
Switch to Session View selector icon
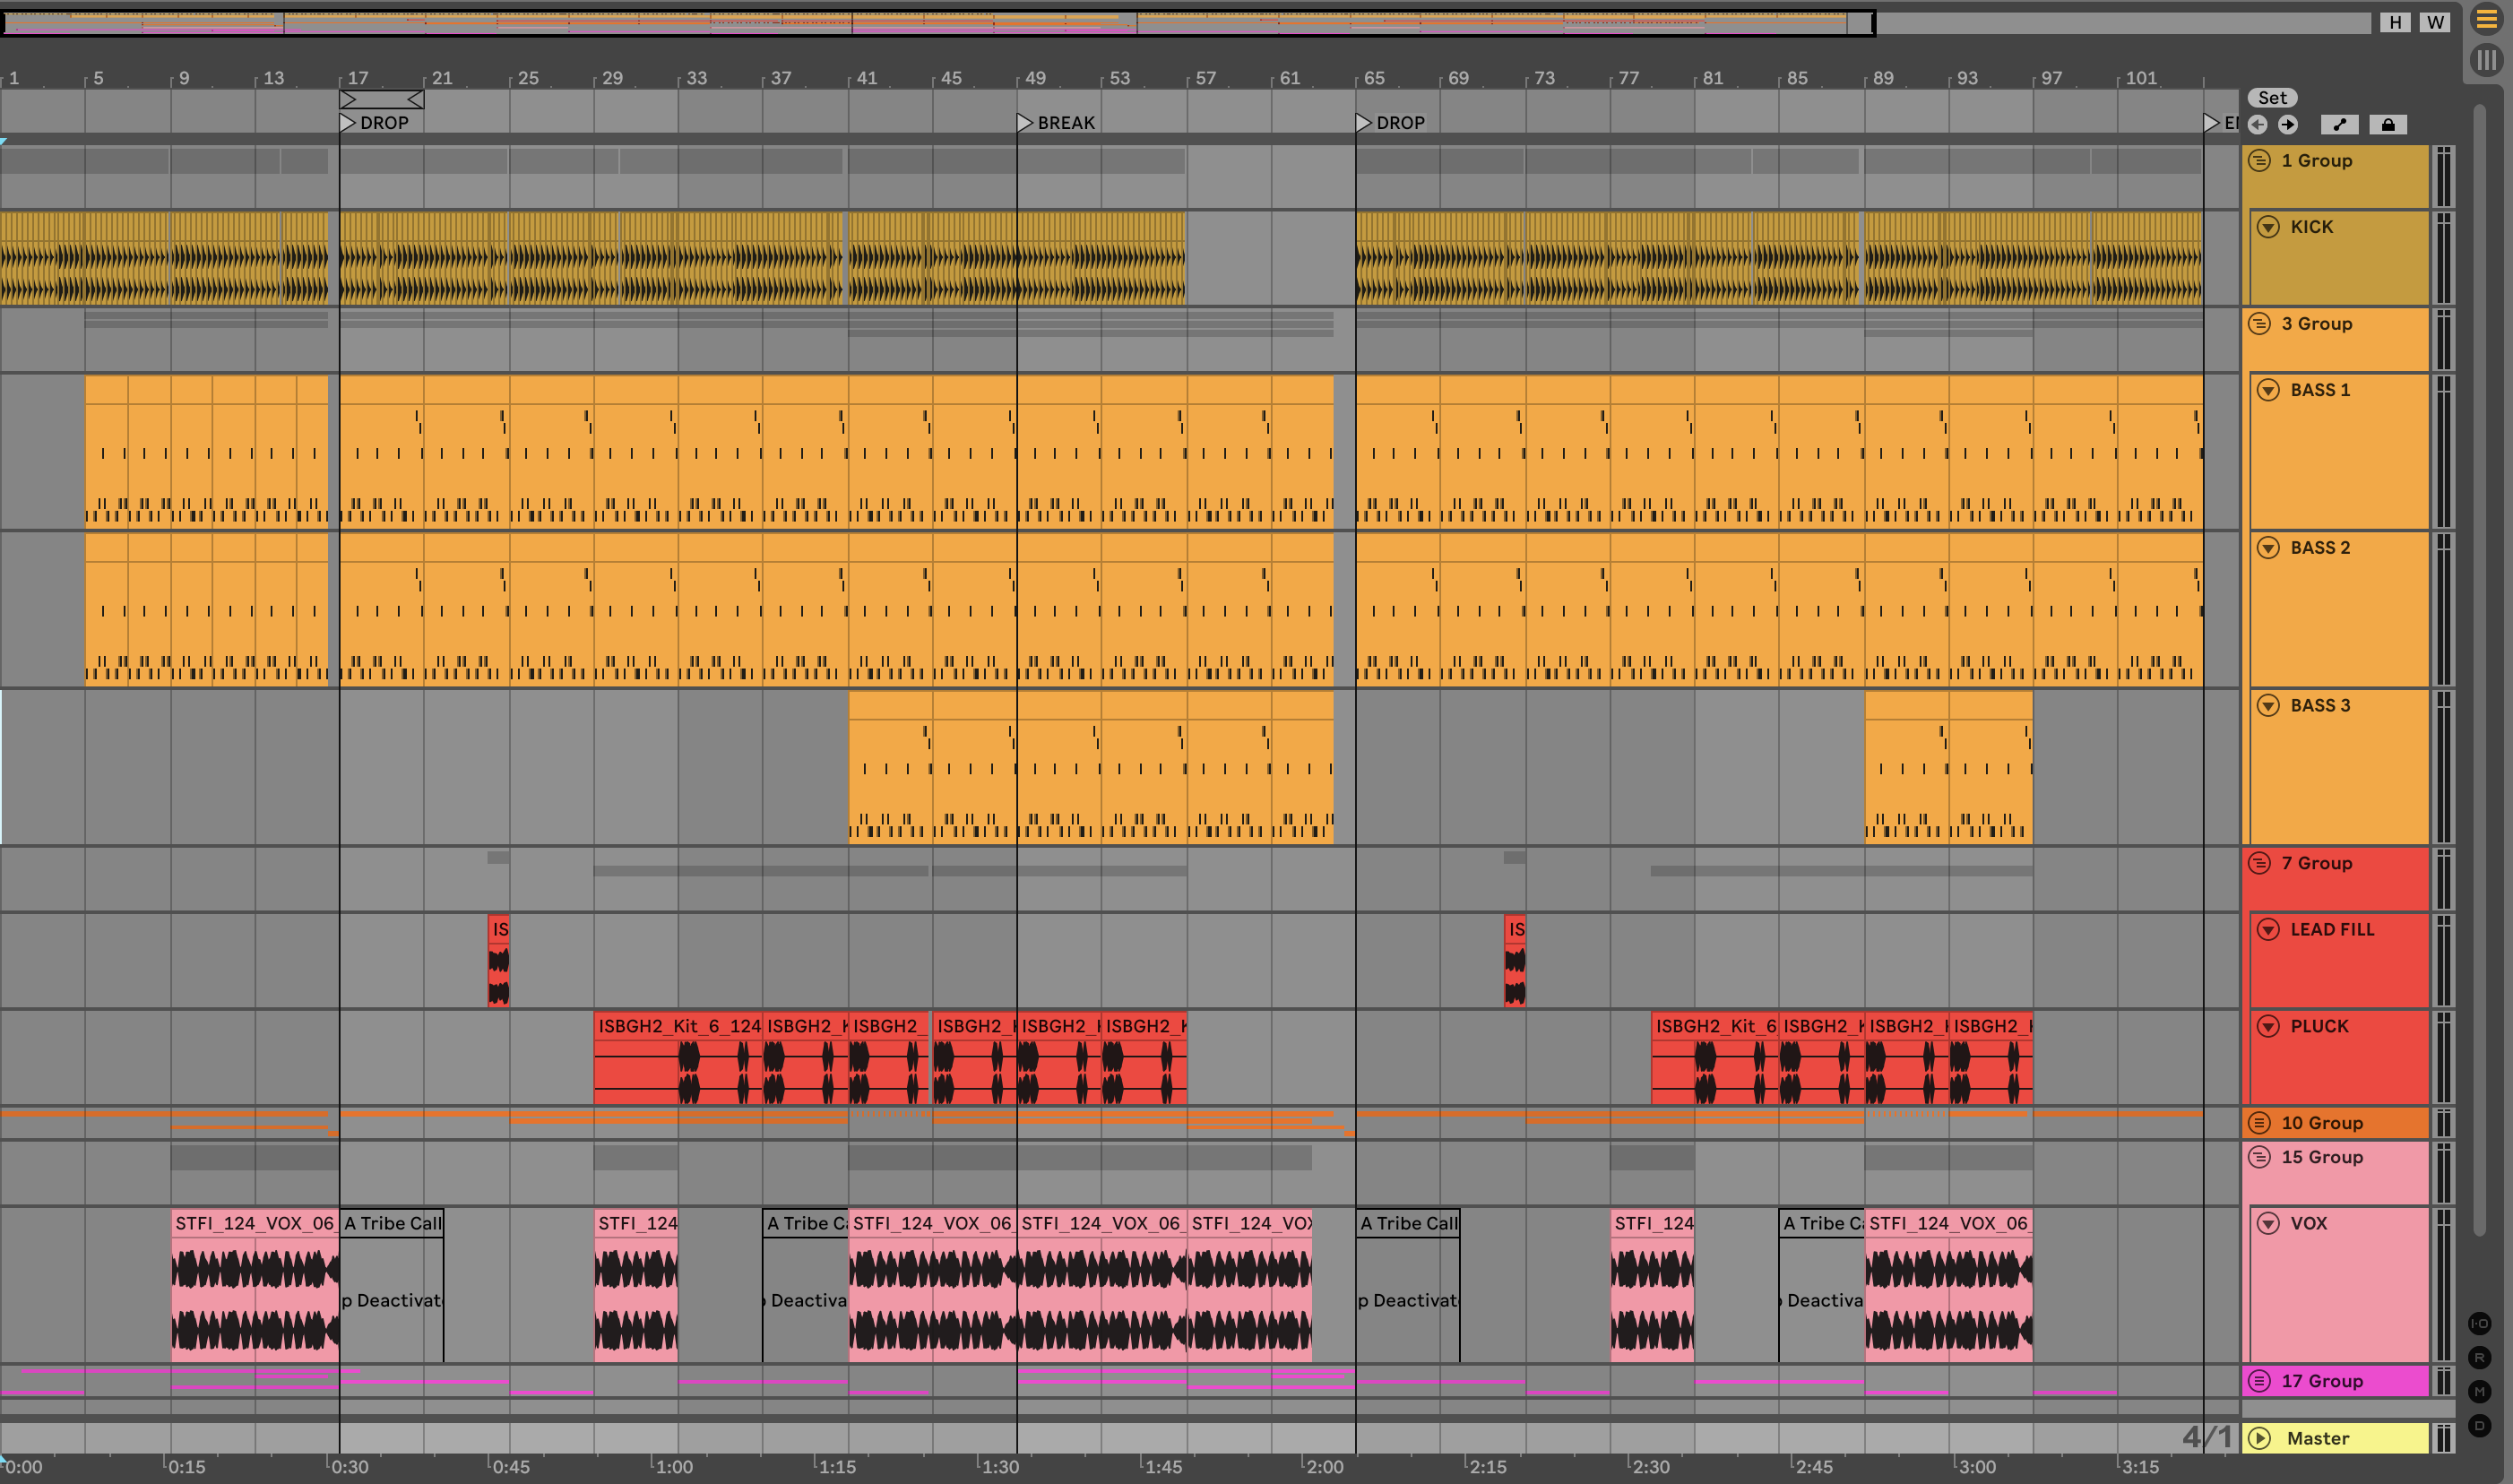click(x=2486, y=60)
